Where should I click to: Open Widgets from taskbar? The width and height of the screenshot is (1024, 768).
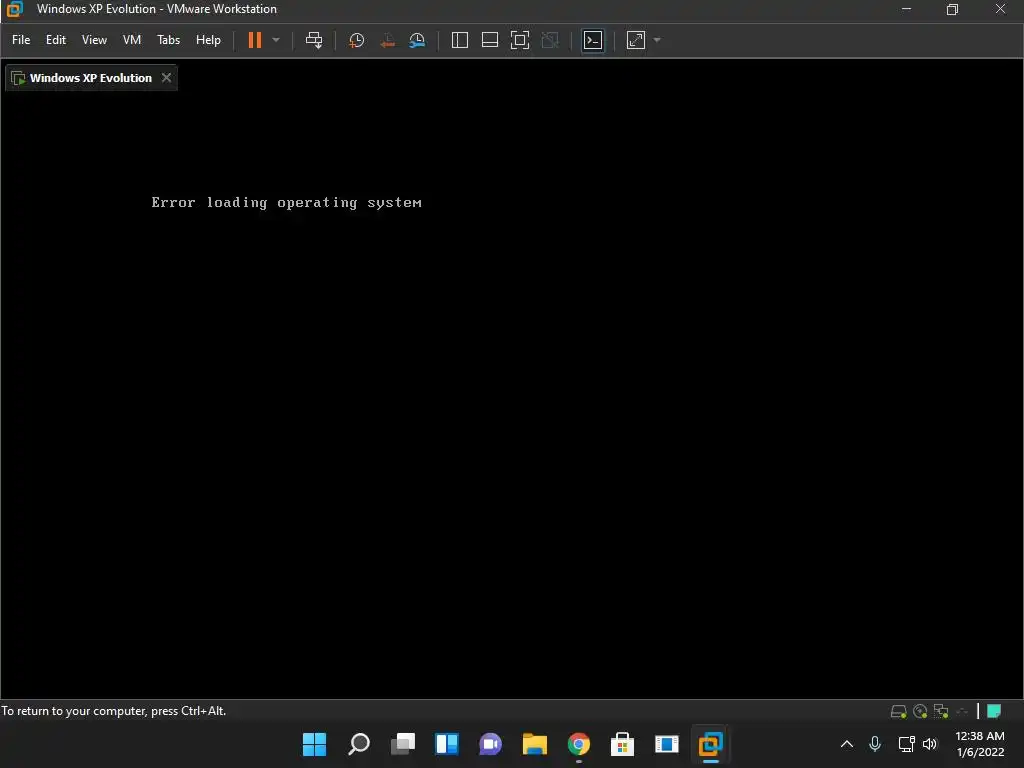[447, 744]
